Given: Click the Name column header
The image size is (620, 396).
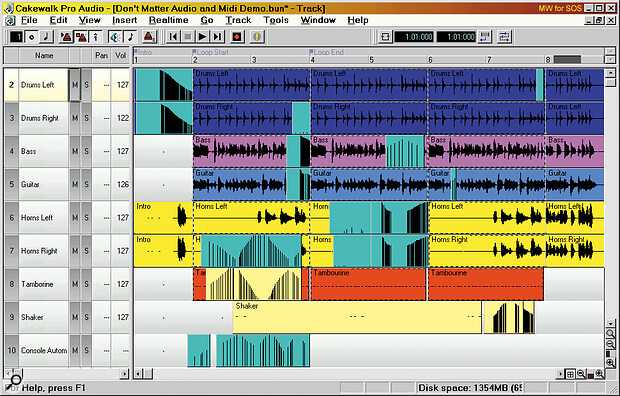Looking at the screenshot, I should coord(44,56).
